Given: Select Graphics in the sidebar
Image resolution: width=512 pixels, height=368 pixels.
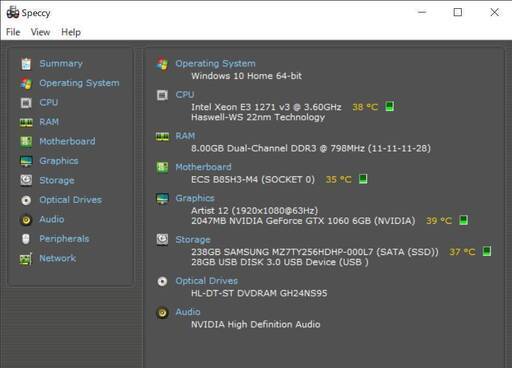Looking at the screenshot, I should 59,161.
